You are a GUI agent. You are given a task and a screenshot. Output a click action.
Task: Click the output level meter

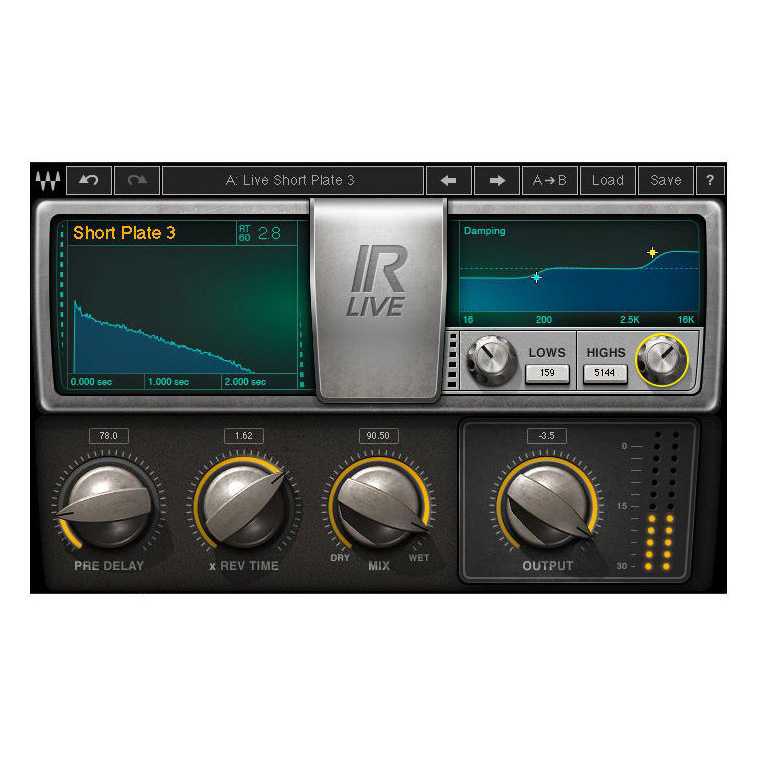pyautogui.click(x=660, y=500)
